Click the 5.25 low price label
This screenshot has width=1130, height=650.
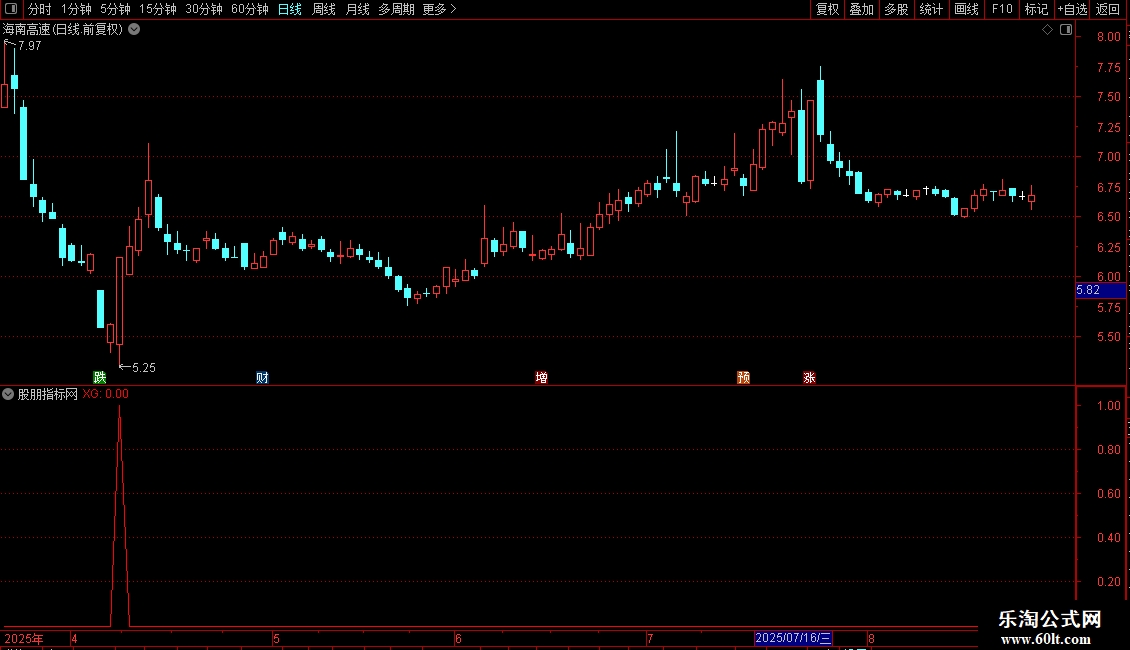pos(143,368)
